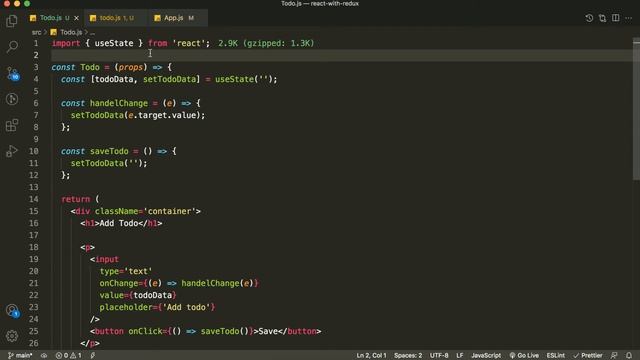
Task: Open the Extensions view
Action: [12, 125]
